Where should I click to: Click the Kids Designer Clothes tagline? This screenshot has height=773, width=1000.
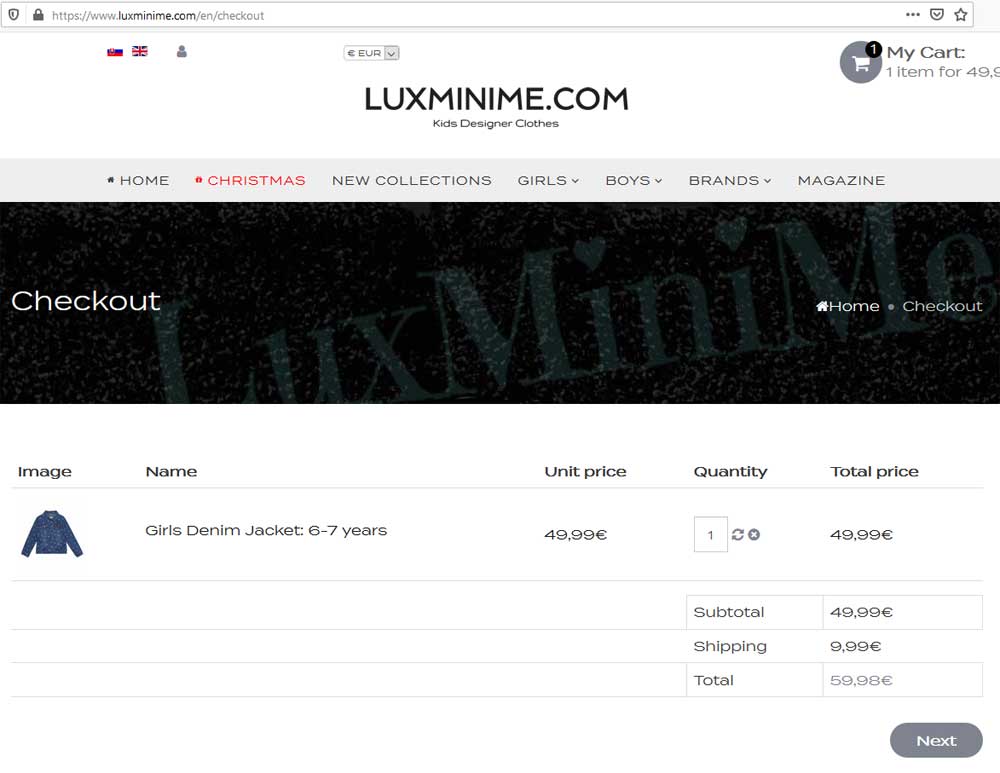(496, 123)
